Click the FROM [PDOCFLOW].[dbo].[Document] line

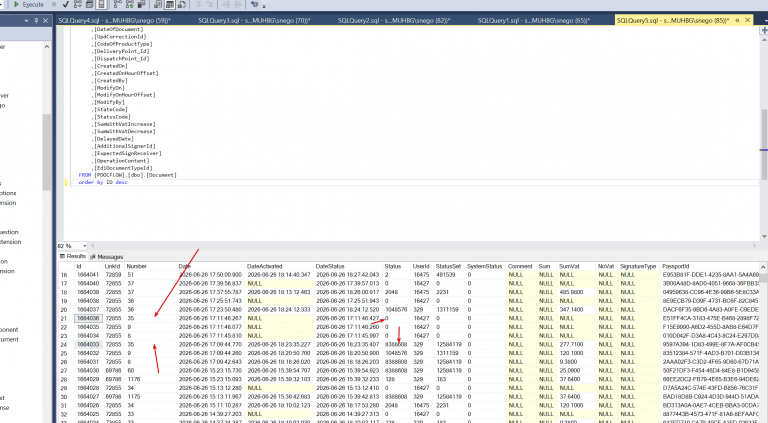pyautogui.click(x=127, y=175)
